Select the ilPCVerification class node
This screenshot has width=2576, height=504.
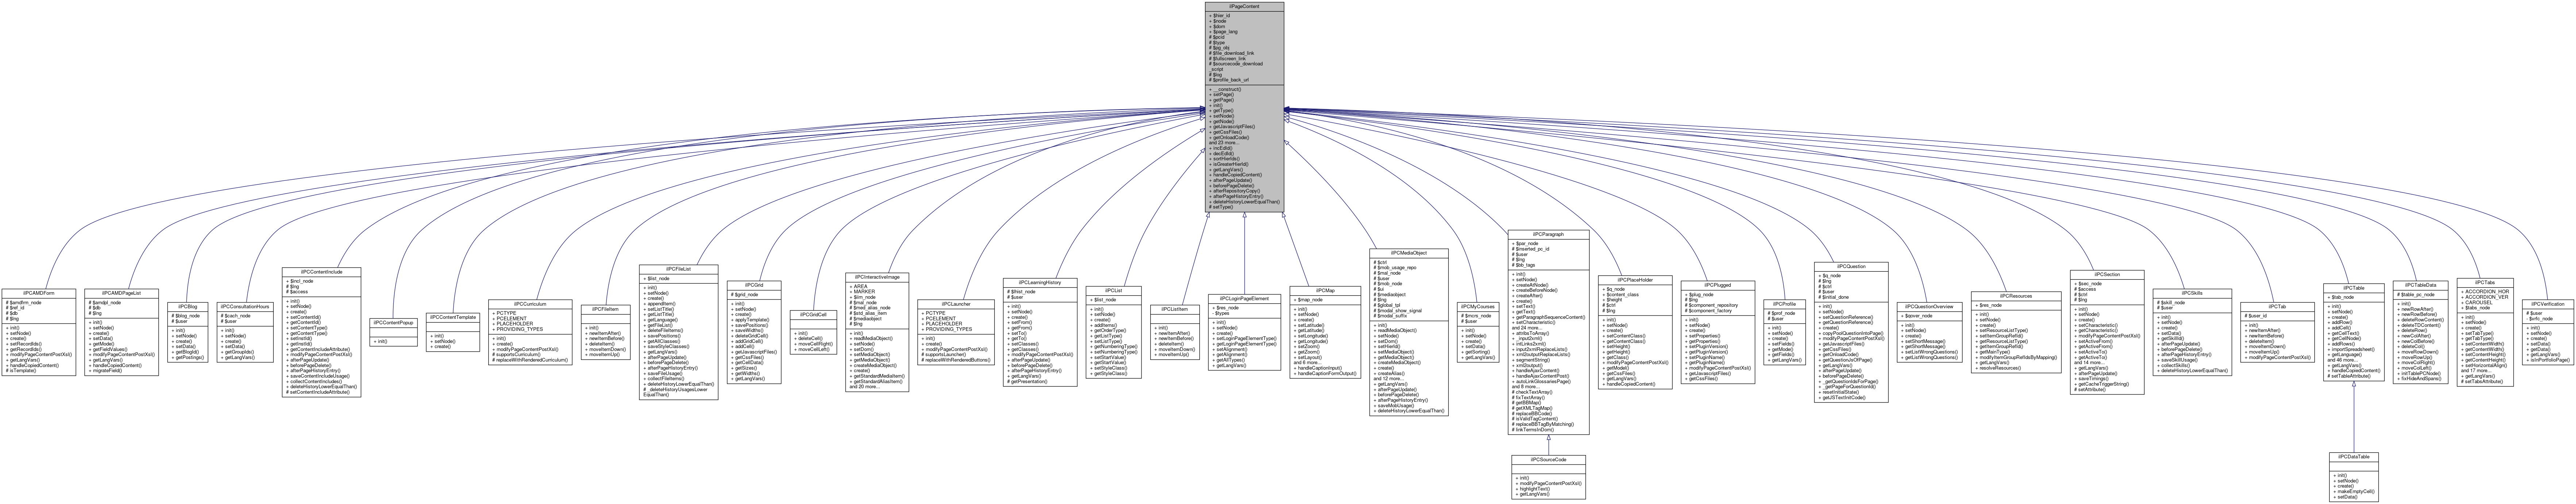pos(2547,332)
